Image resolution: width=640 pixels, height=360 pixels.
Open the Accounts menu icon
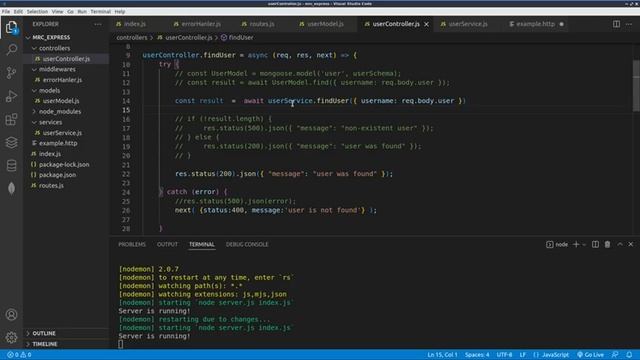[x=11, y=315]
